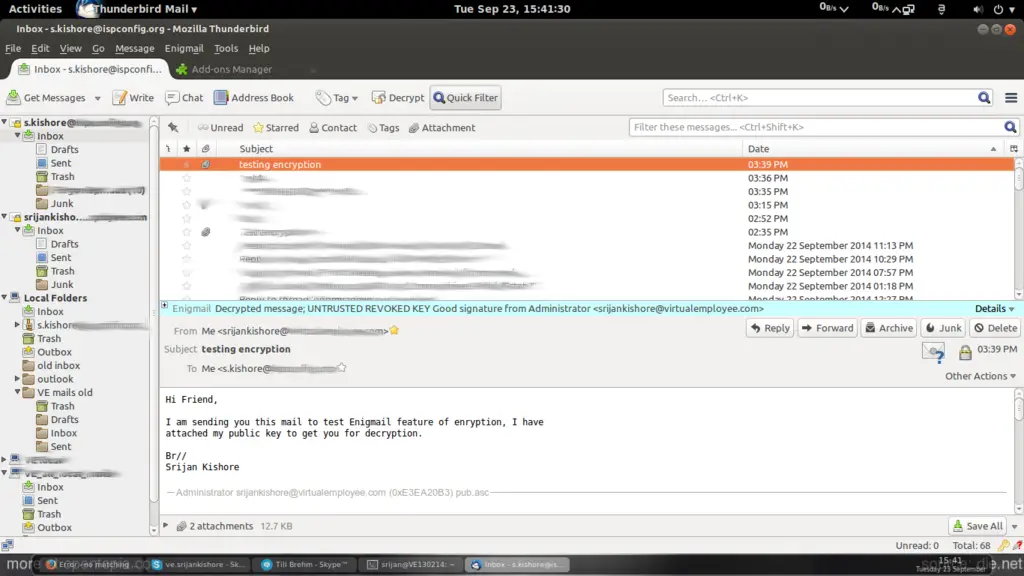This screenshot has width=1024, height=576.
Task: Open the View menu
Action: tap(71, 48)
